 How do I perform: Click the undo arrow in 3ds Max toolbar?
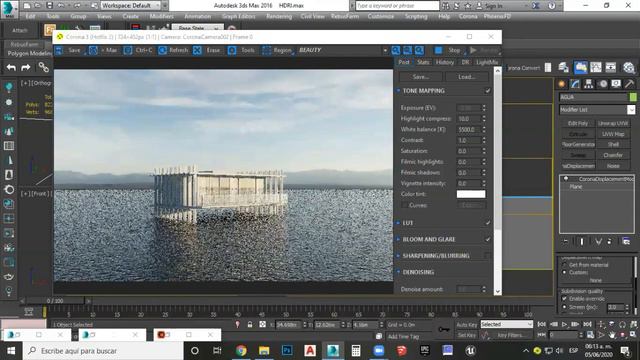(x=11, y=67)
